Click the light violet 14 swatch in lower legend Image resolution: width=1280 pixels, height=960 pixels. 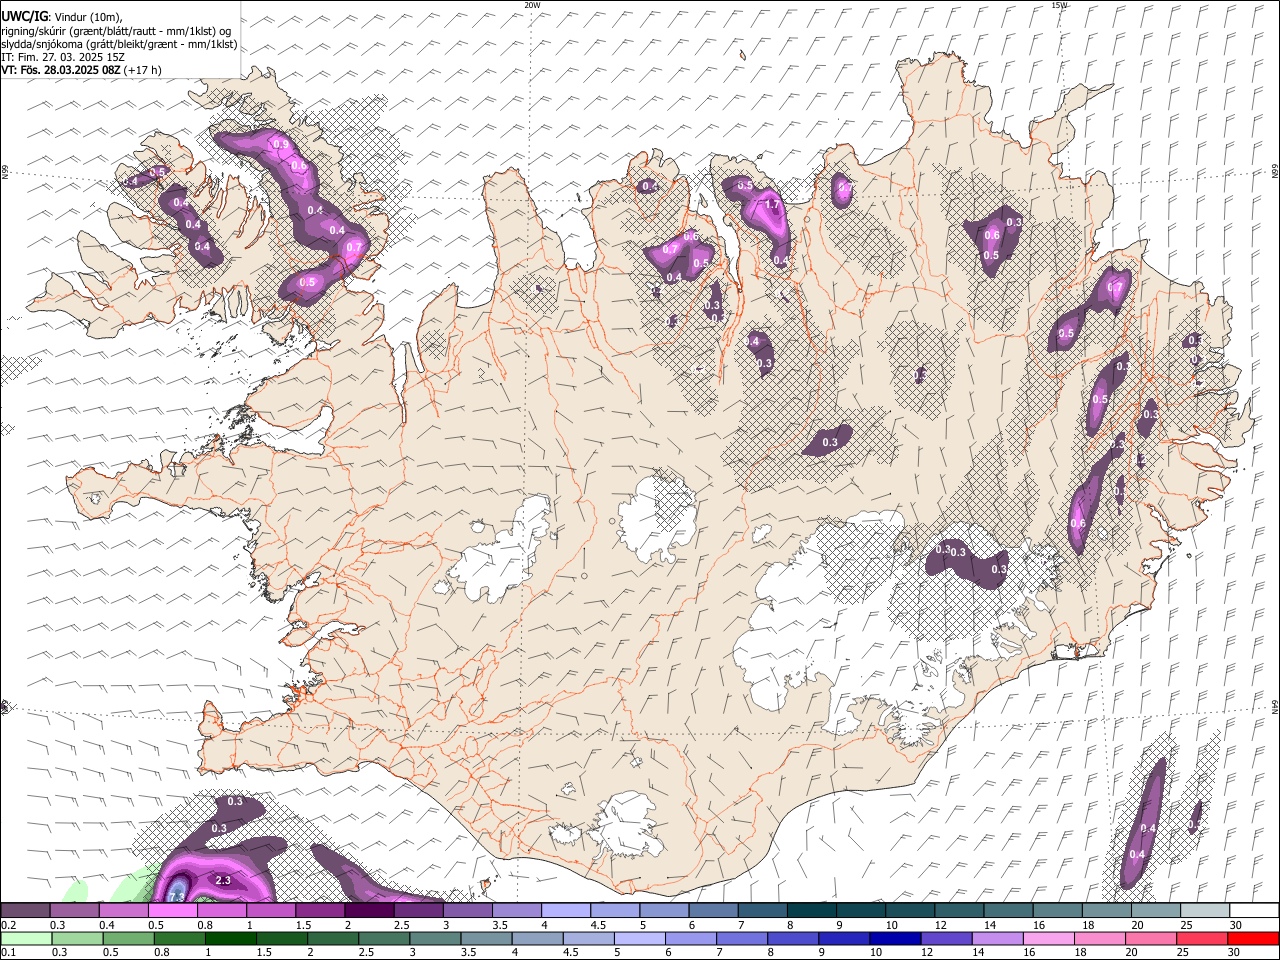click(x=997, y=938)
